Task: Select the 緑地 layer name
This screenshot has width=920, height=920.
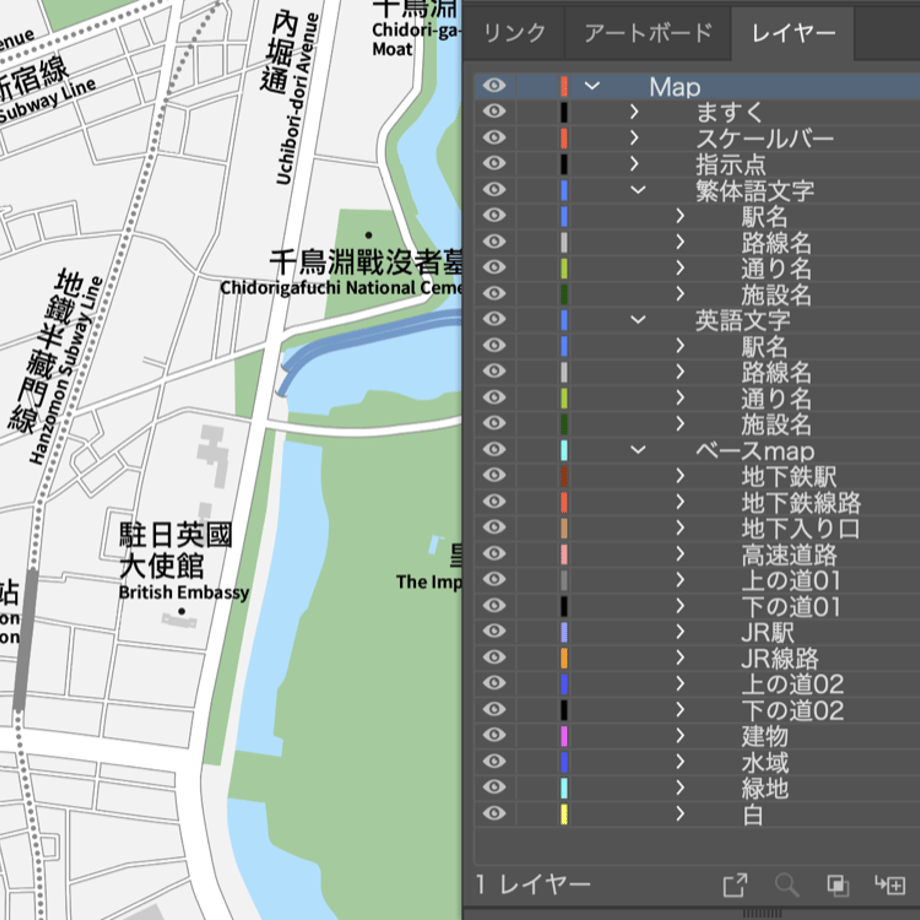Action: [765, 788]
